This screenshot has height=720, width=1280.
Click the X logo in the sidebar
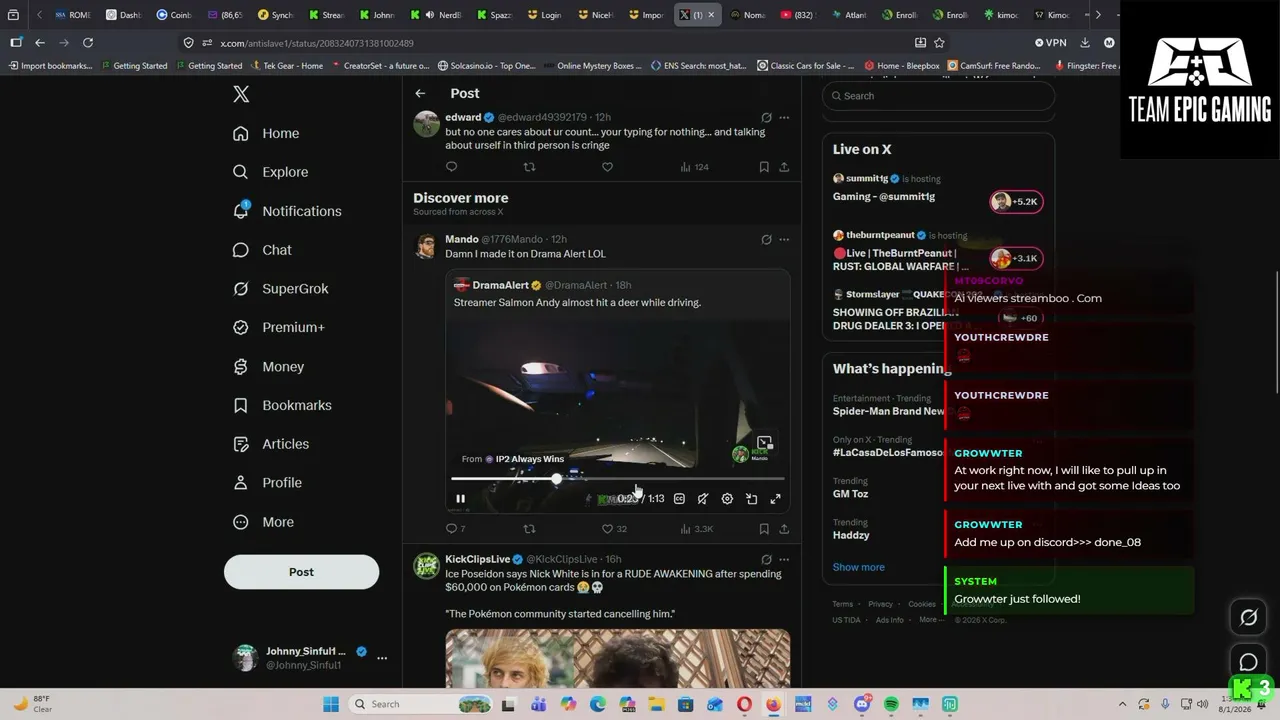[241, 94]
